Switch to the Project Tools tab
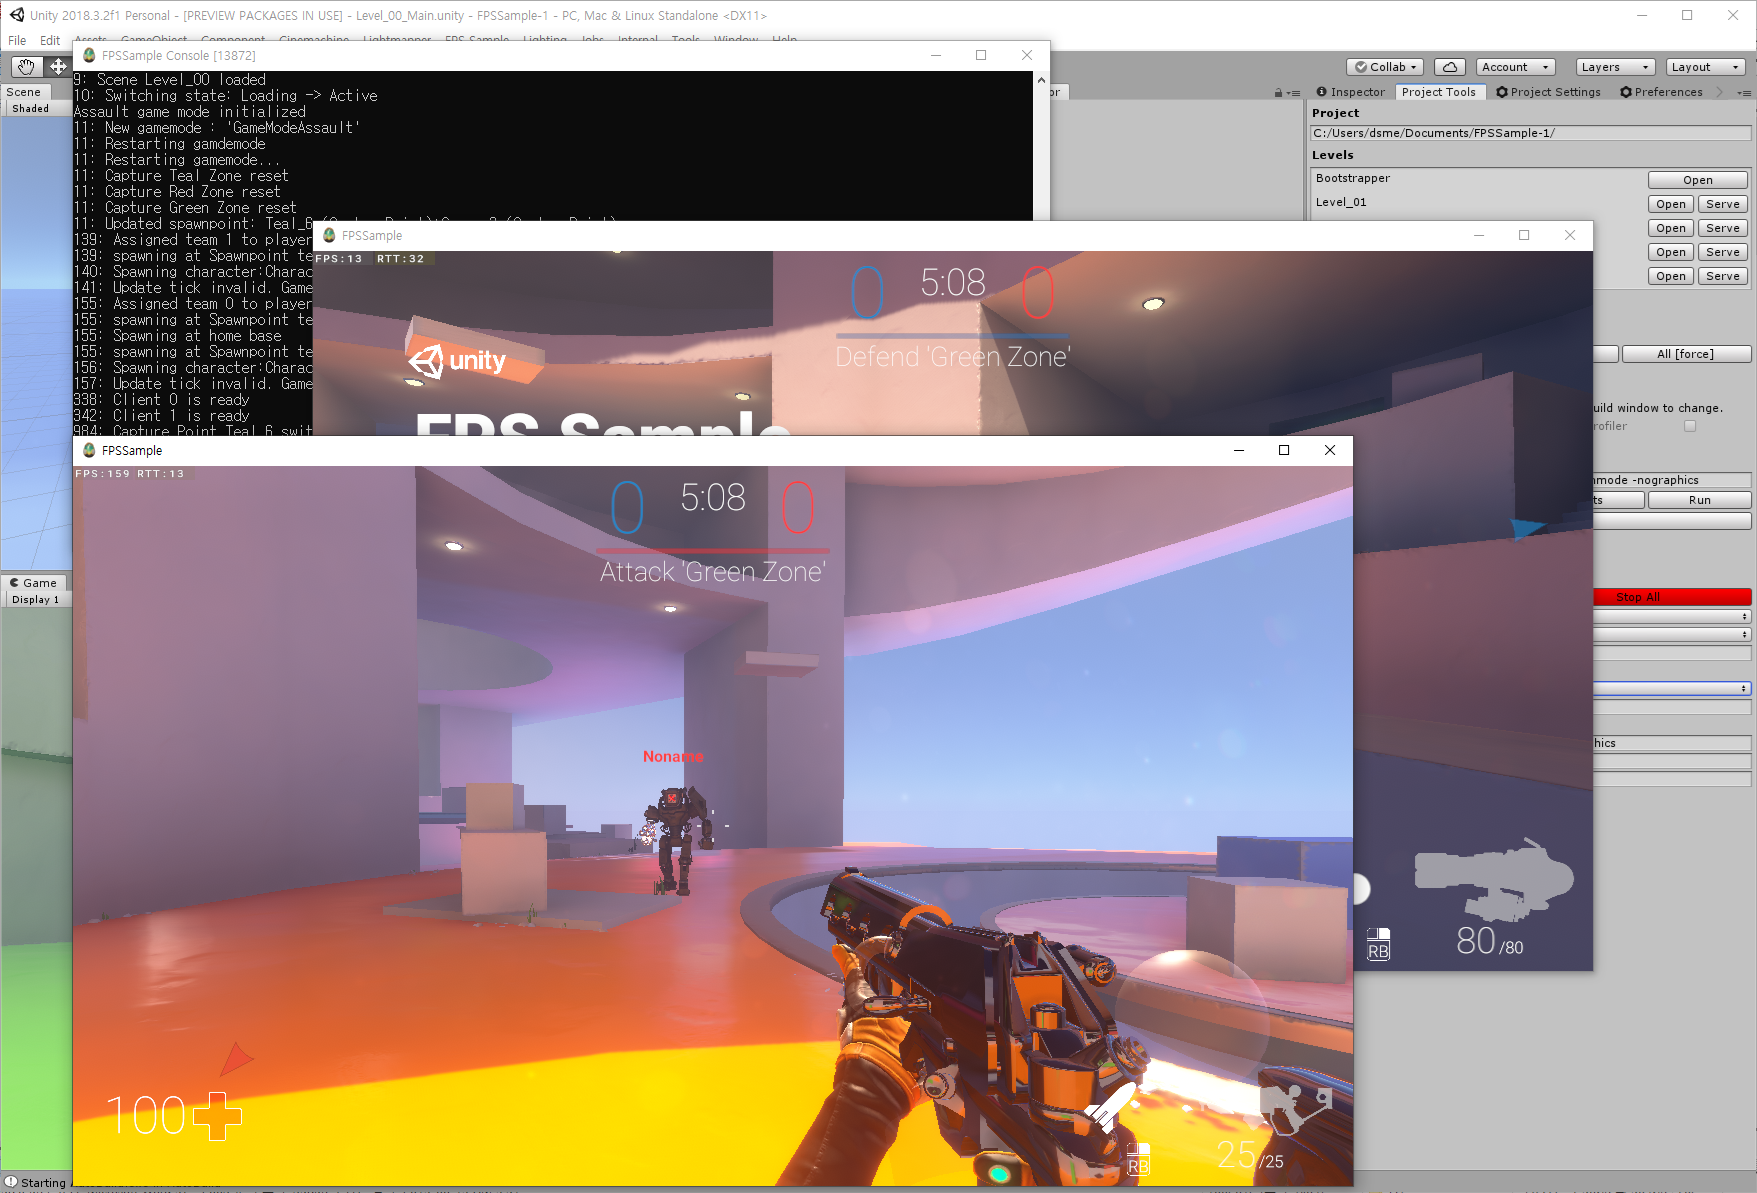This screenshot has height=1193, width=1757. (1438, 92)
